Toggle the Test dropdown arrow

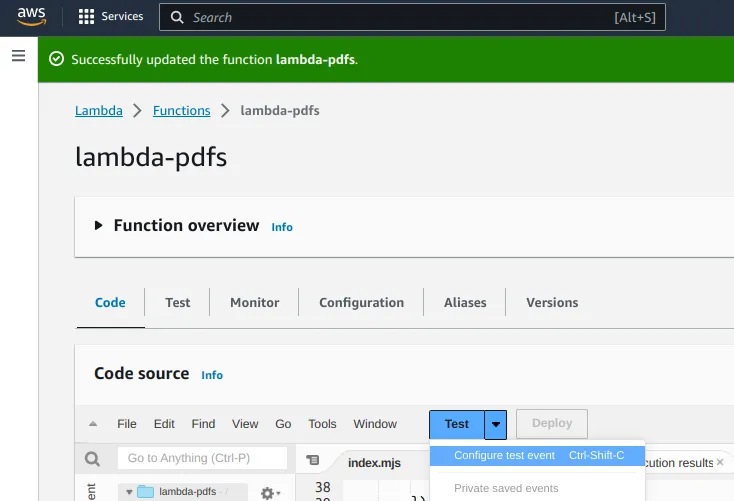[496, 424]
